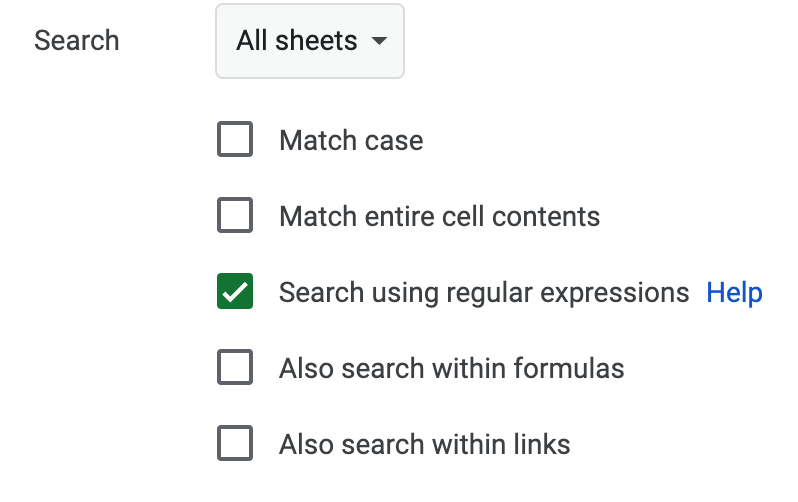The image size is (798, 502).
Task: Click the green checkmark icon
Action: [235, 292]
